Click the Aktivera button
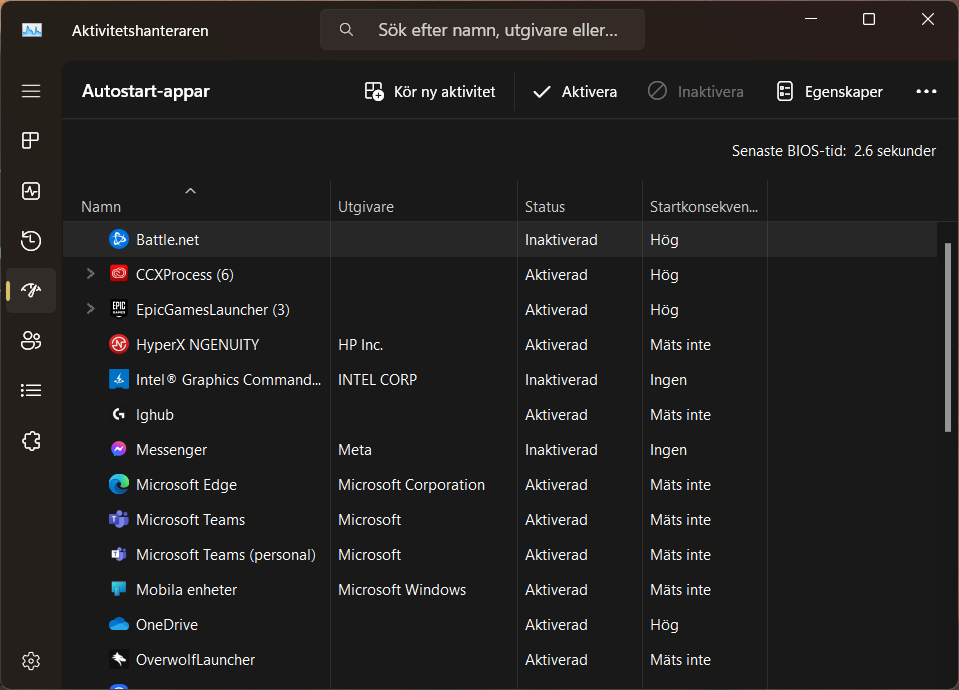This screenshot has width=959, height=690. [x=575, y=92]
